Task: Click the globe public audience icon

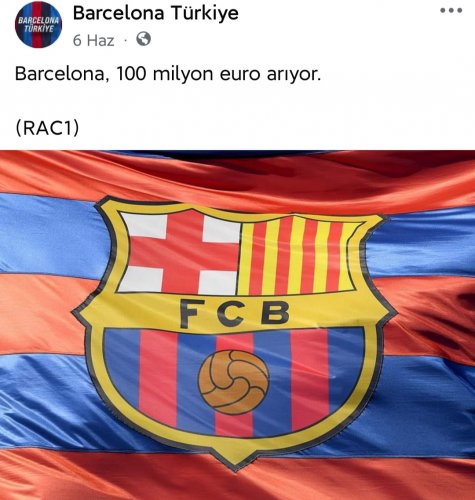Action: pos(144,39)
